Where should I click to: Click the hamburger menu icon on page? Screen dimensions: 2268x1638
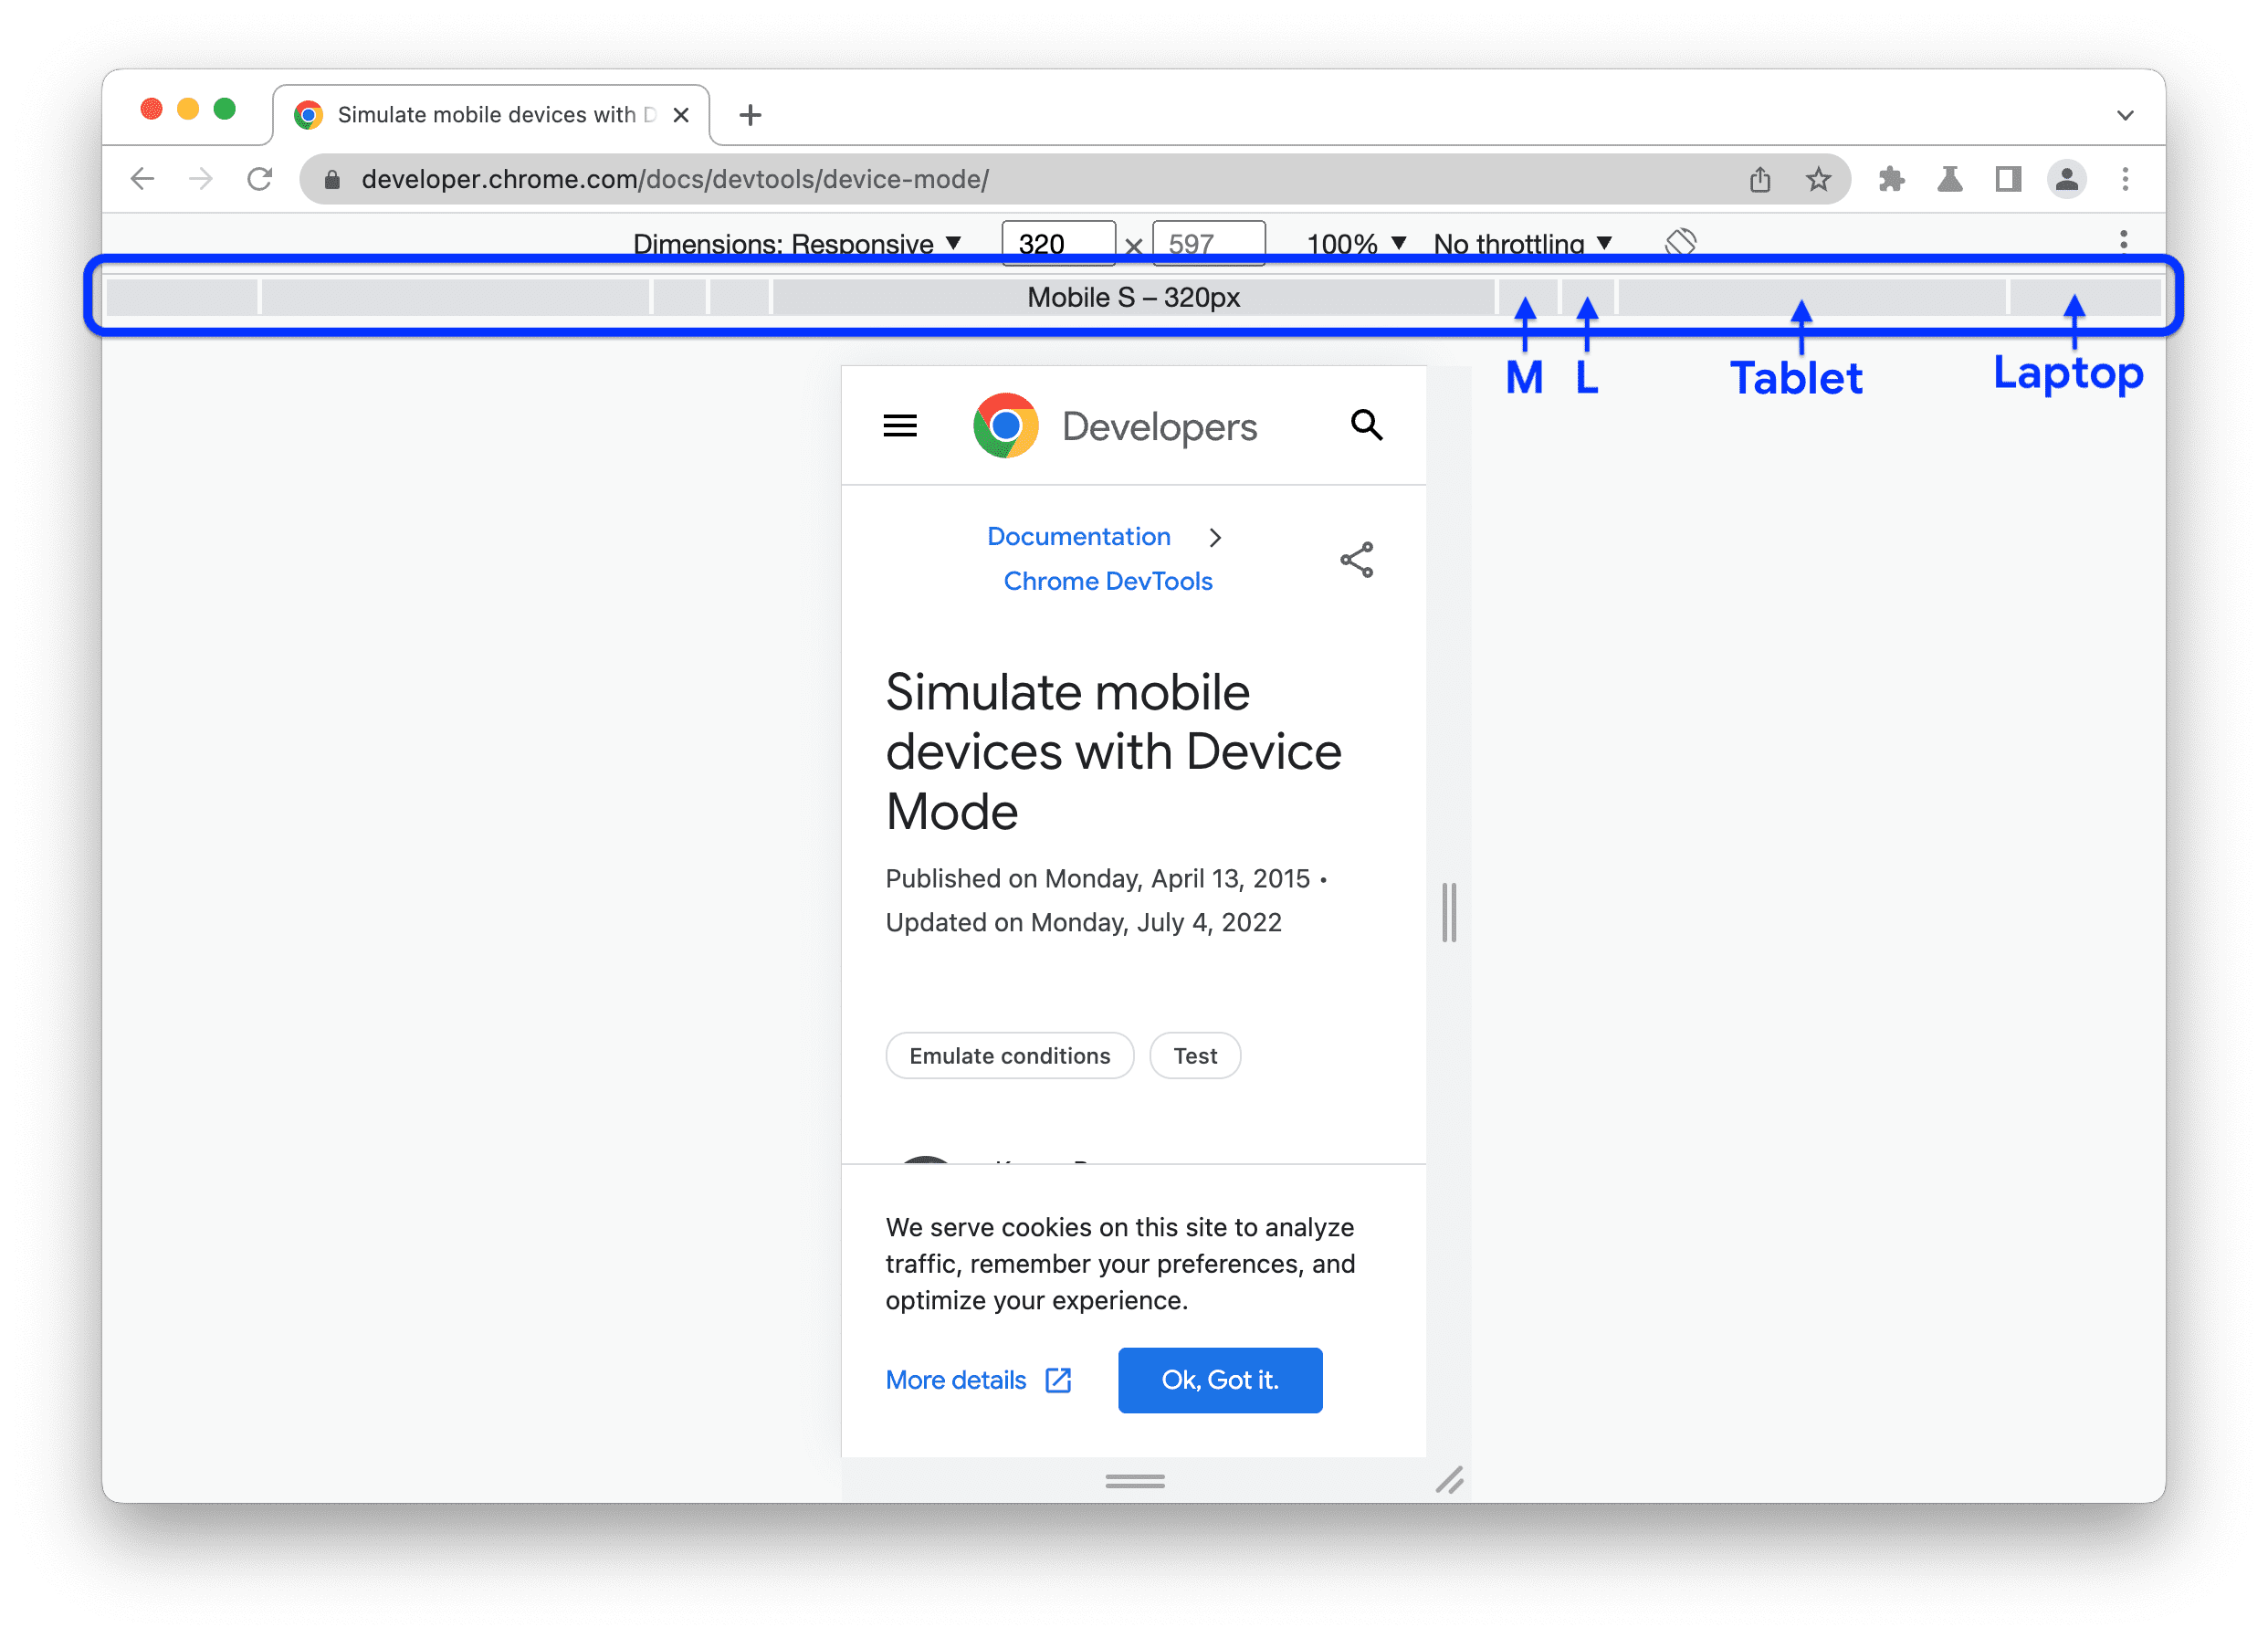[x=900, y=426]
